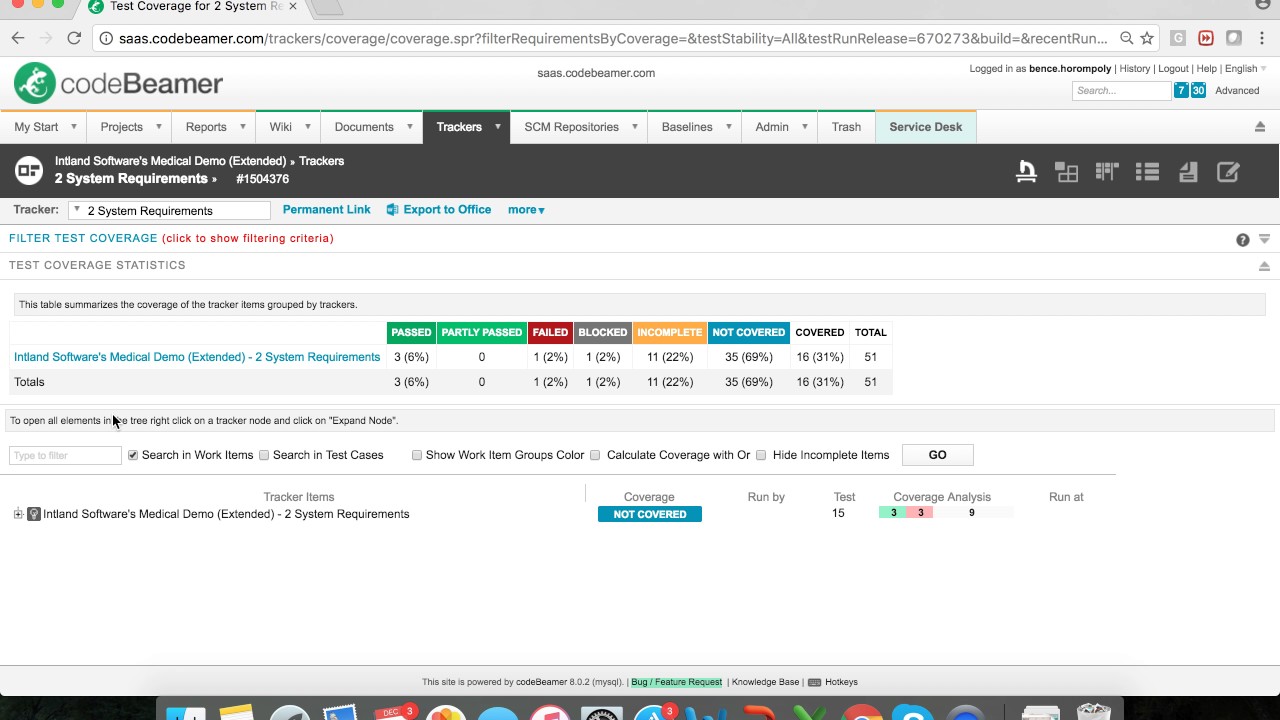
Task: Click the Search... box in header
Action: pyautogui.click(x=1121, y=90)
